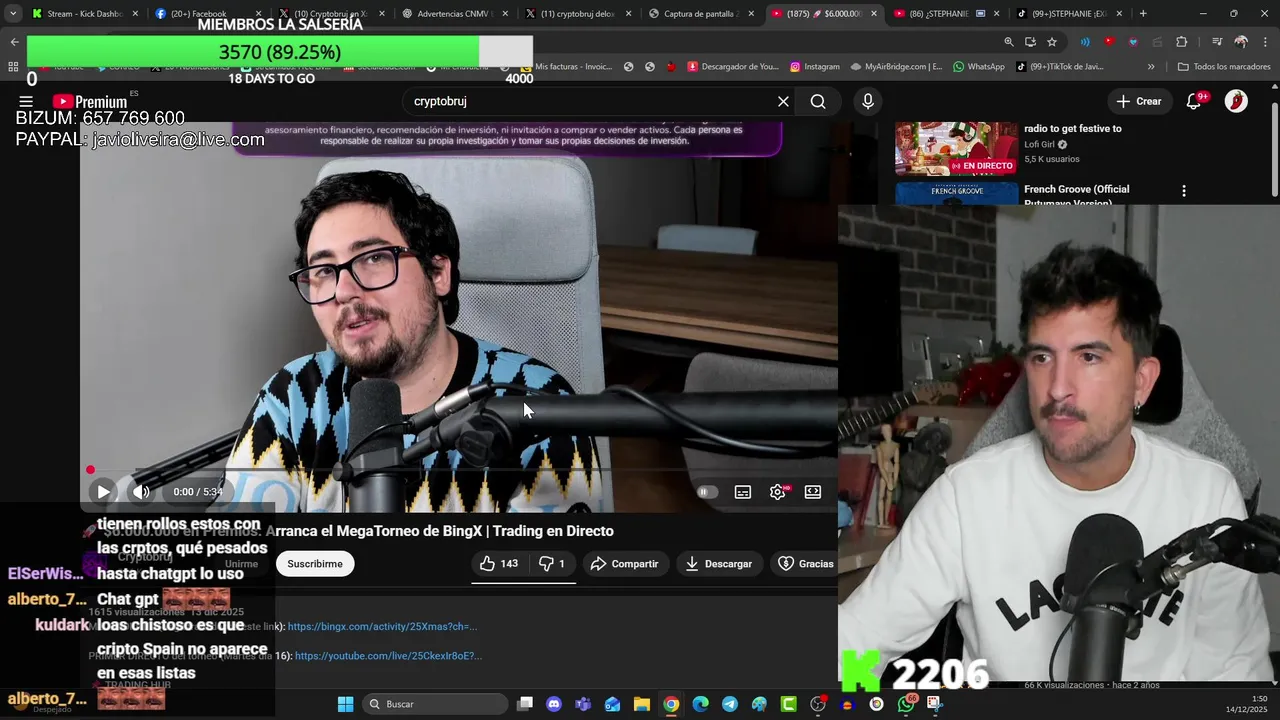The height and width of the screenshot is (720, 1280).
Task: Open Microsoft Teams from the taskbar
Action: click(583, 704)
